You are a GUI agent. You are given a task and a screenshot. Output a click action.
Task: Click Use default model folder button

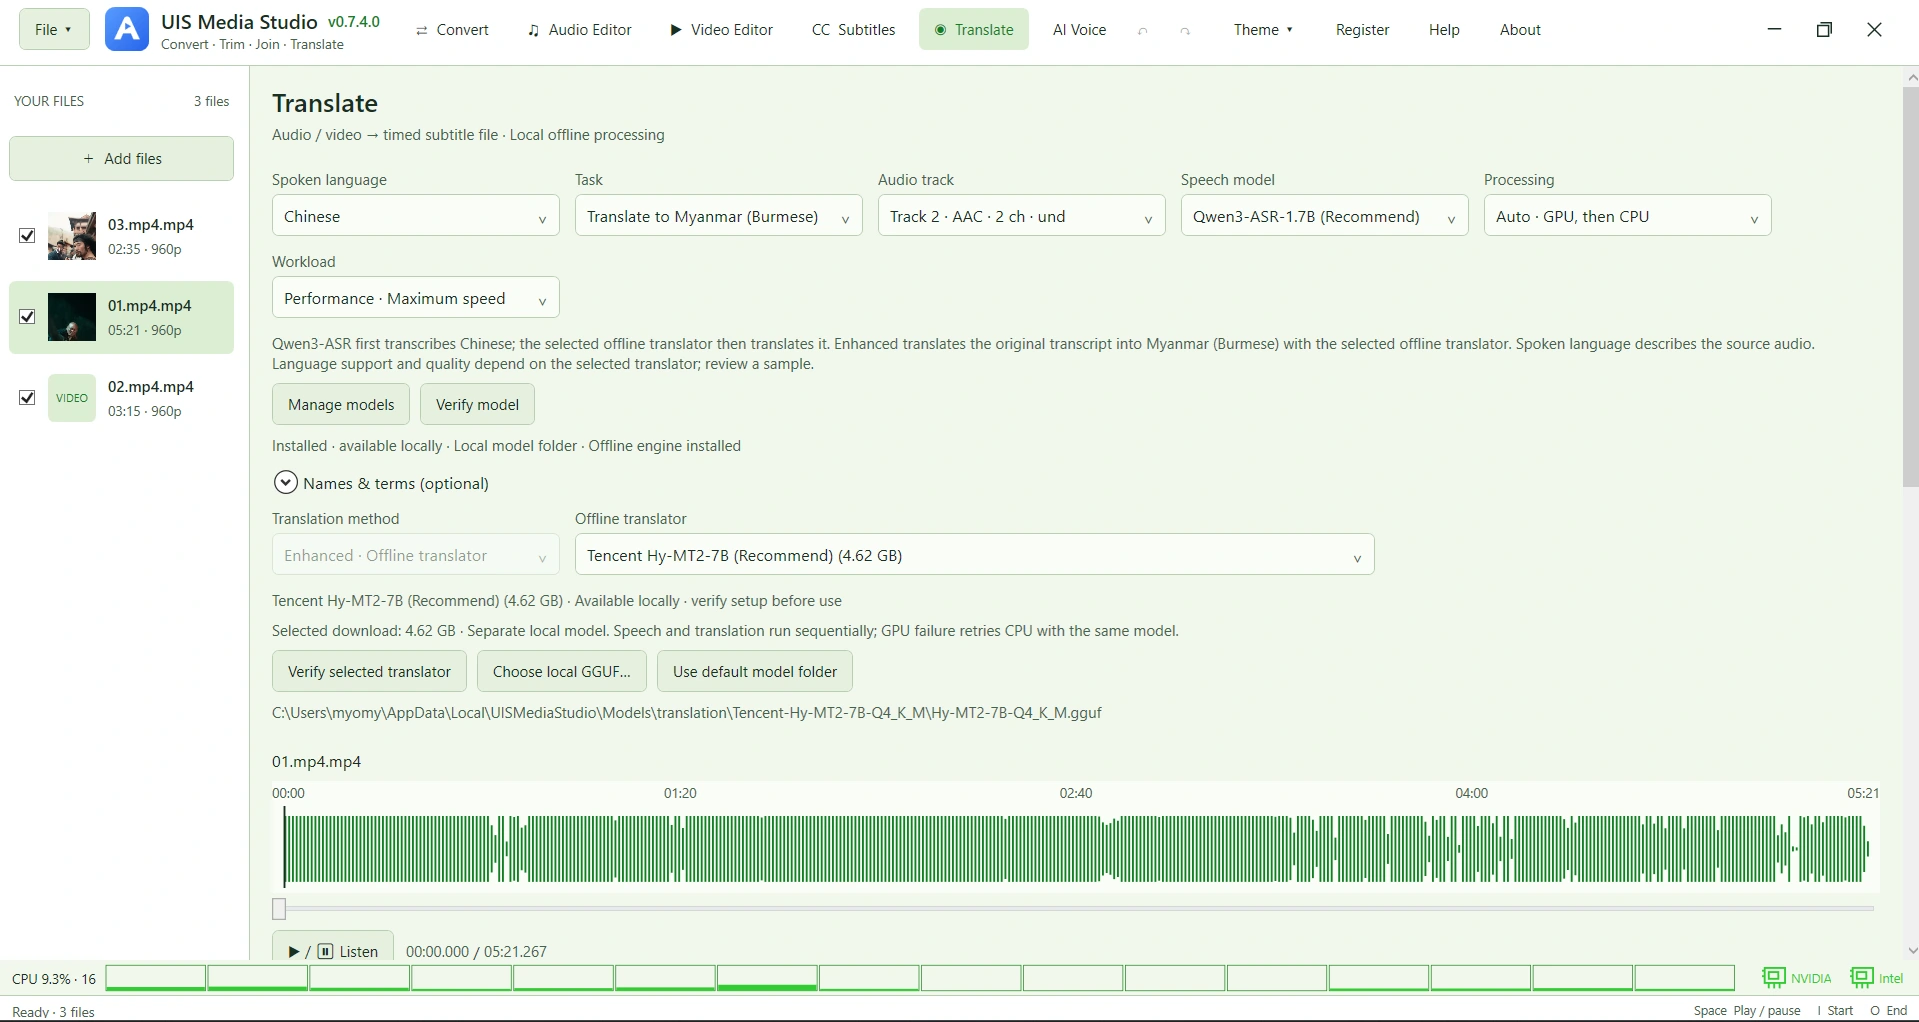pos(755,671)
